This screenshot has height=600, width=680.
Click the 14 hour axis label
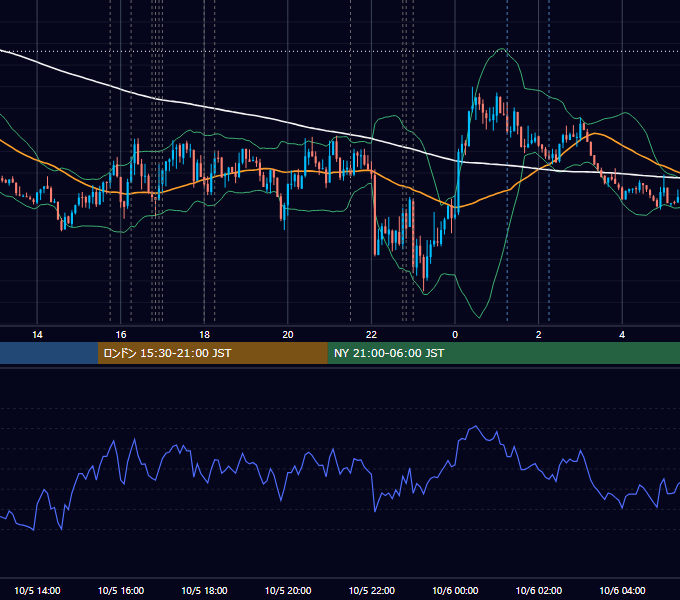point(37,335)
